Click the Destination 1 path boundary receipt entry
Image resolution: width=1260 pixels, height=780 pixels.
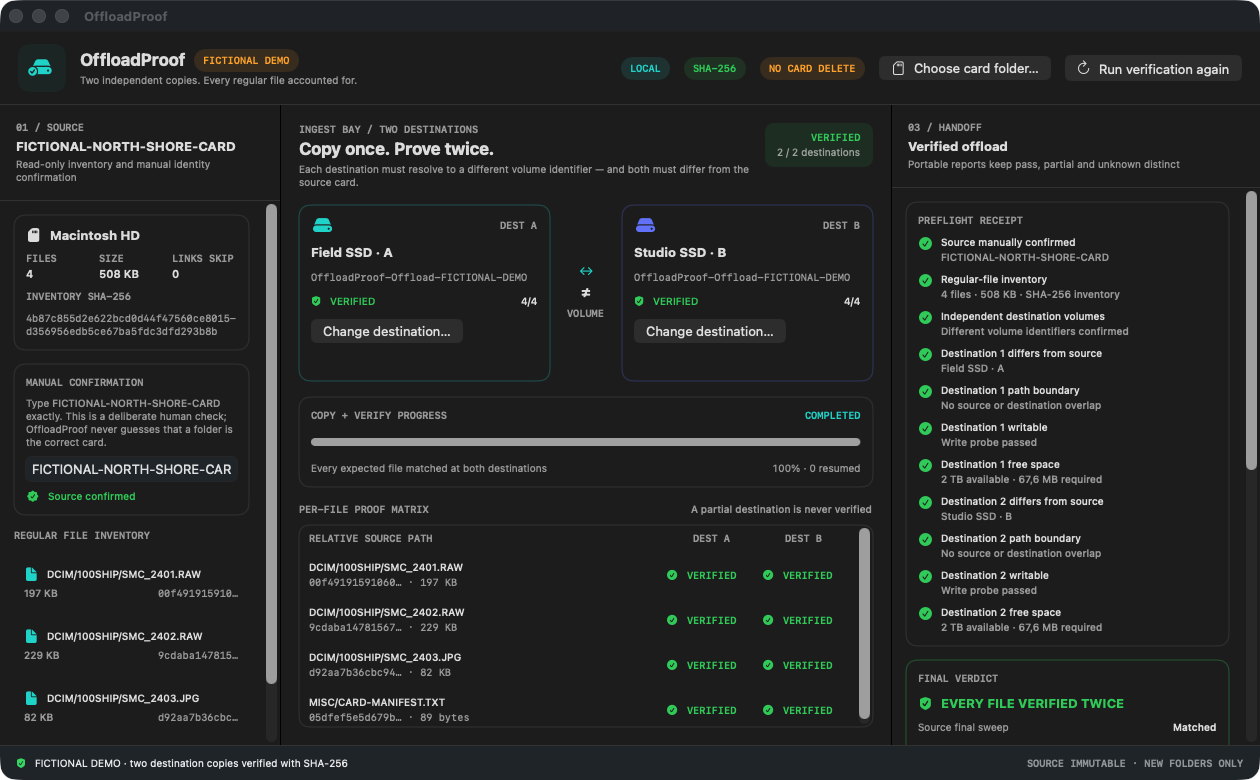(1067, 398)
